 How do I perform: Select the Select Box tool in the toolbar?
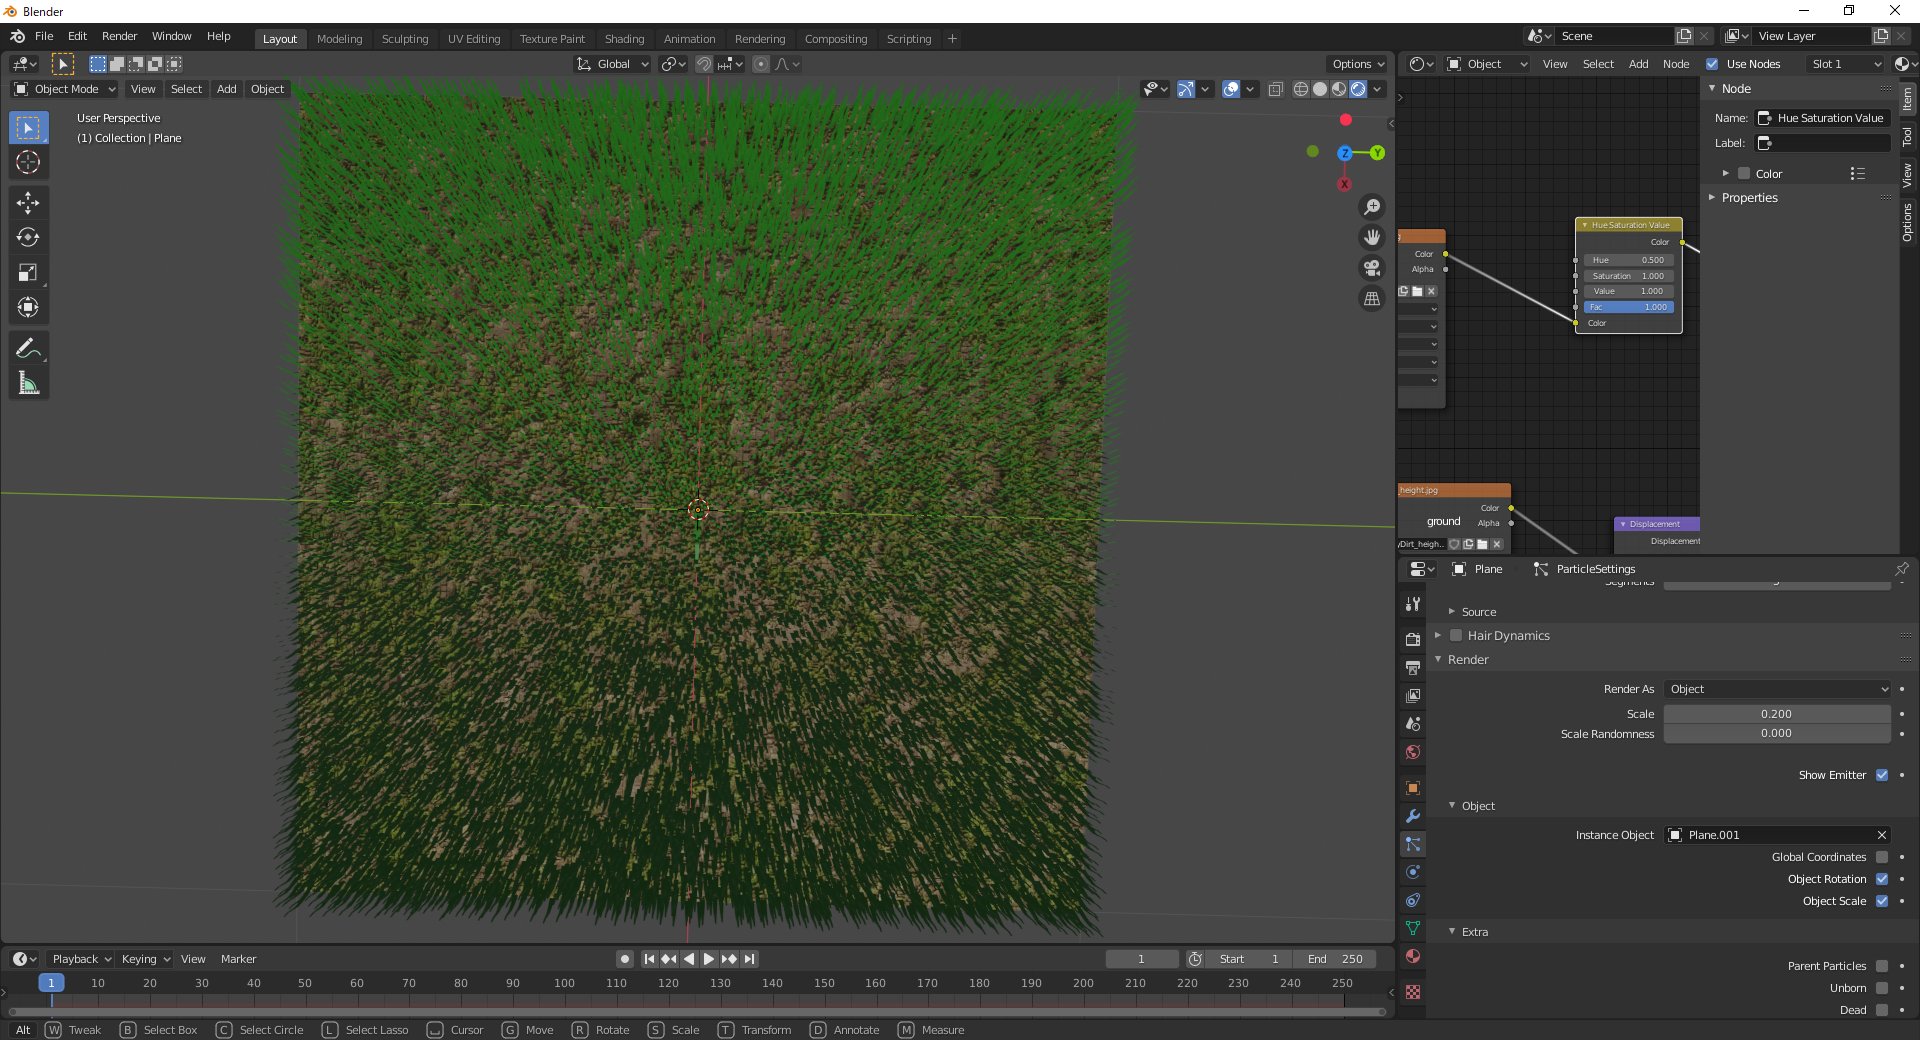28,128
